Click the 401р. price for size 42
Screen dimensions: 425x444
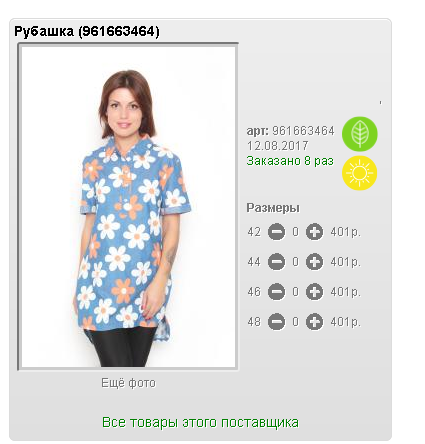click(345, 232)
